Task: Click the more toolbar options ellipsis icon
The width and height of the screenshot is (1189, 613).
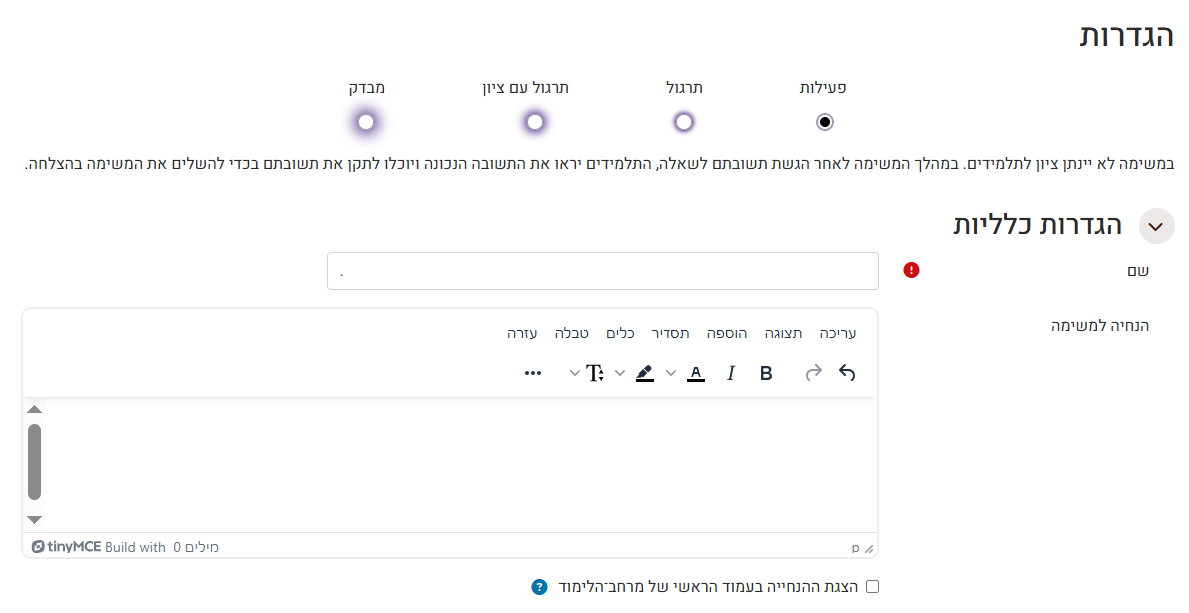Action: tap(533, 372)
